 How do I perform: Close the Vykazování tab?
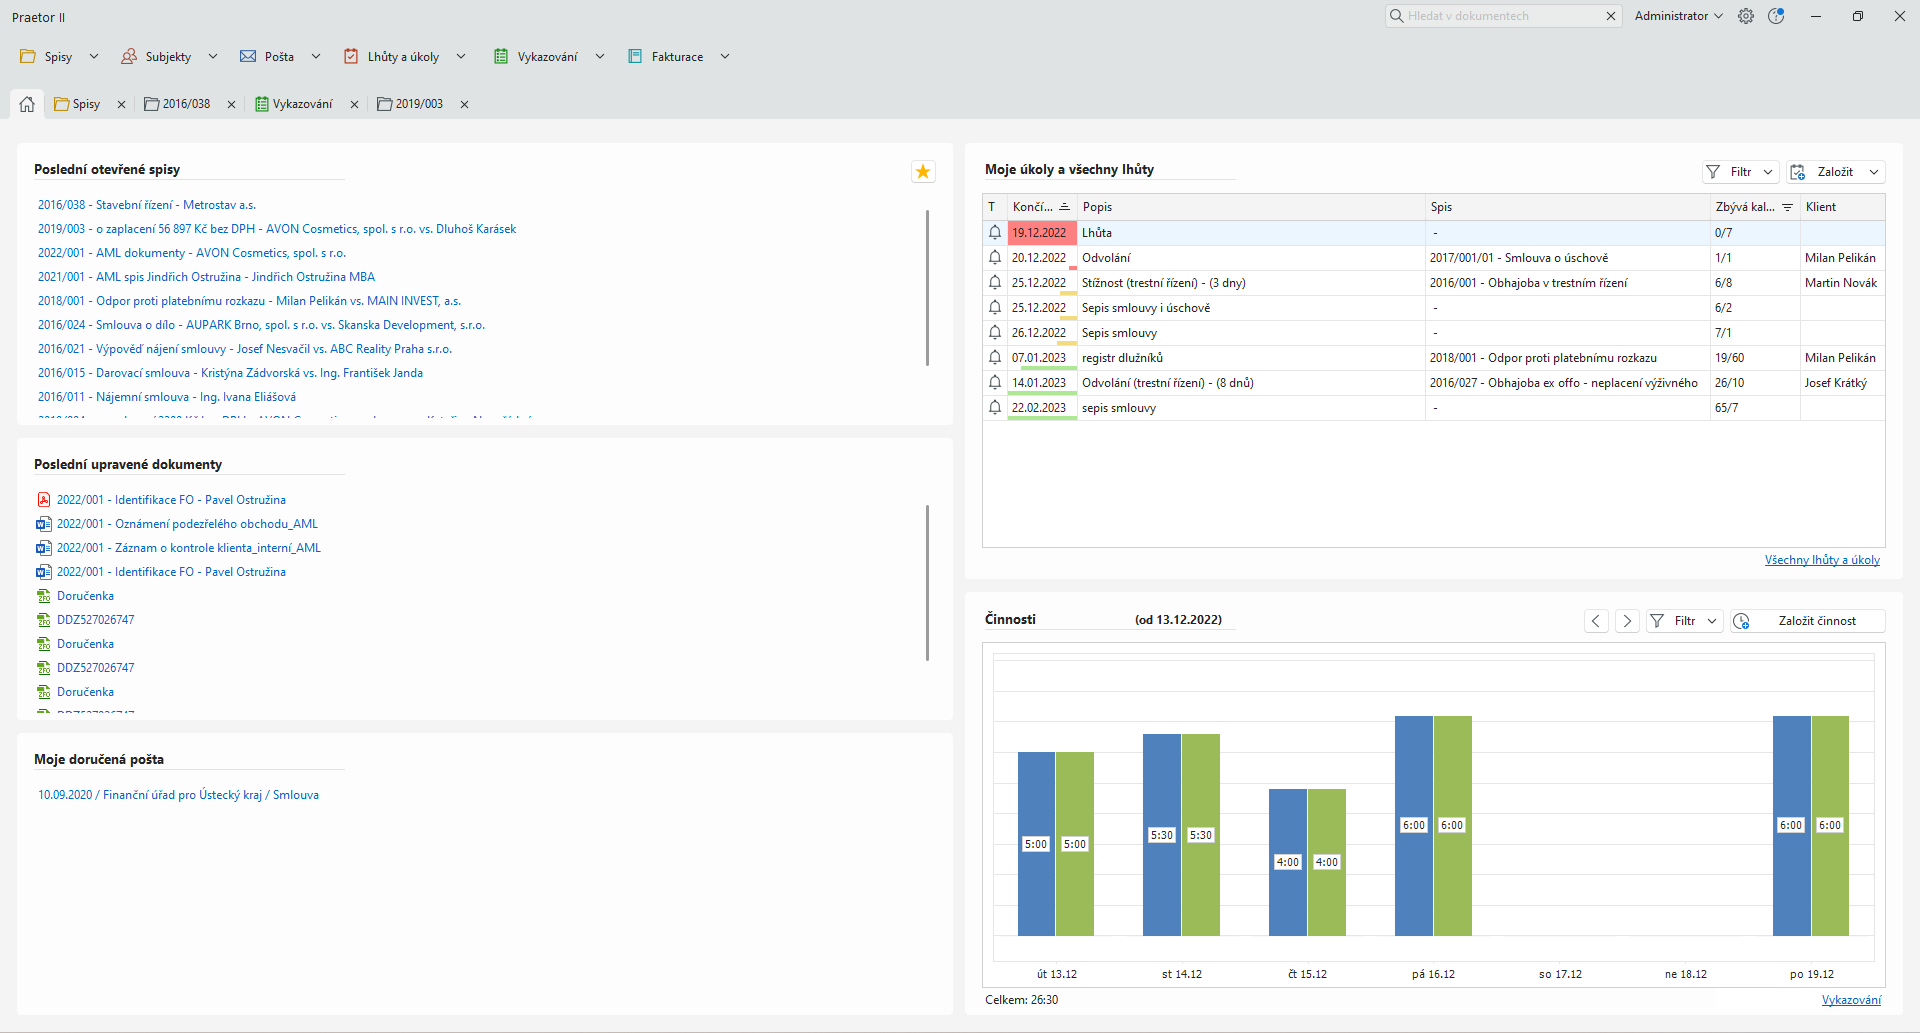coord(354,104)
